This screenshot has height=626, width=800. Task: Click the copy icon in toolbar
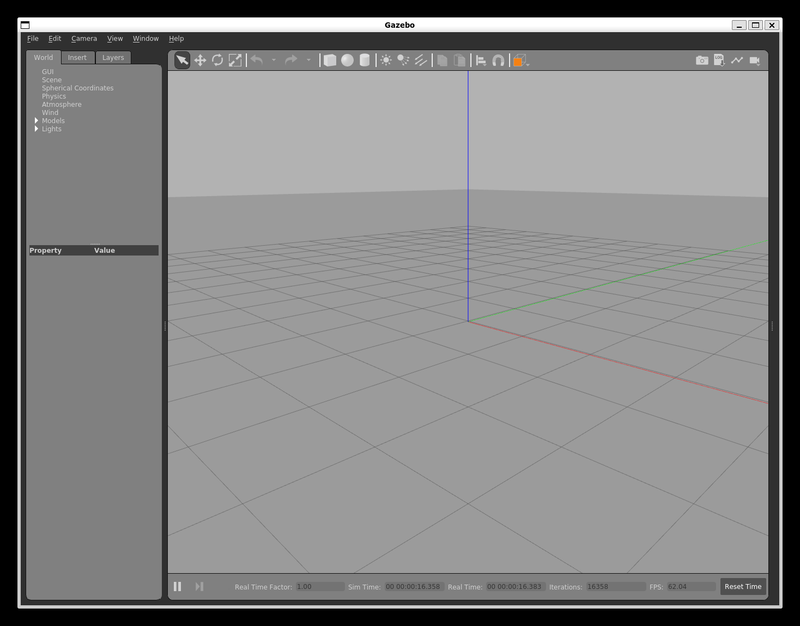(x=442, y=60)
